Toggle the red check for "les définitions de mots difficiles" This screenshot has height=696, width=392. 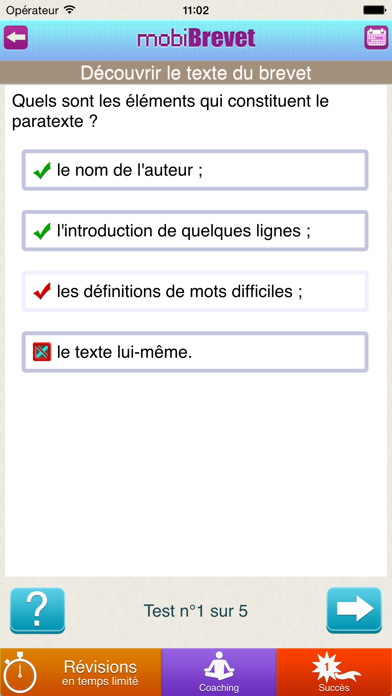click(x=42, y=292)
